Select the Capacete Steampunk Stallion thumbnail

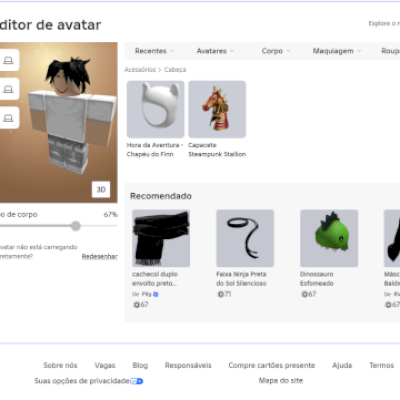[x=217, y=109]
